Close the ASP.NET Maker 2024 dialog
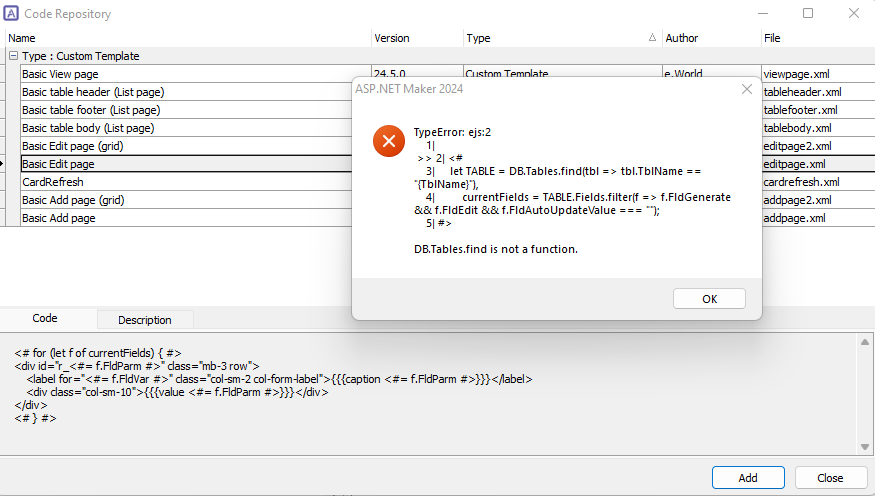 (x=747, y=89)
